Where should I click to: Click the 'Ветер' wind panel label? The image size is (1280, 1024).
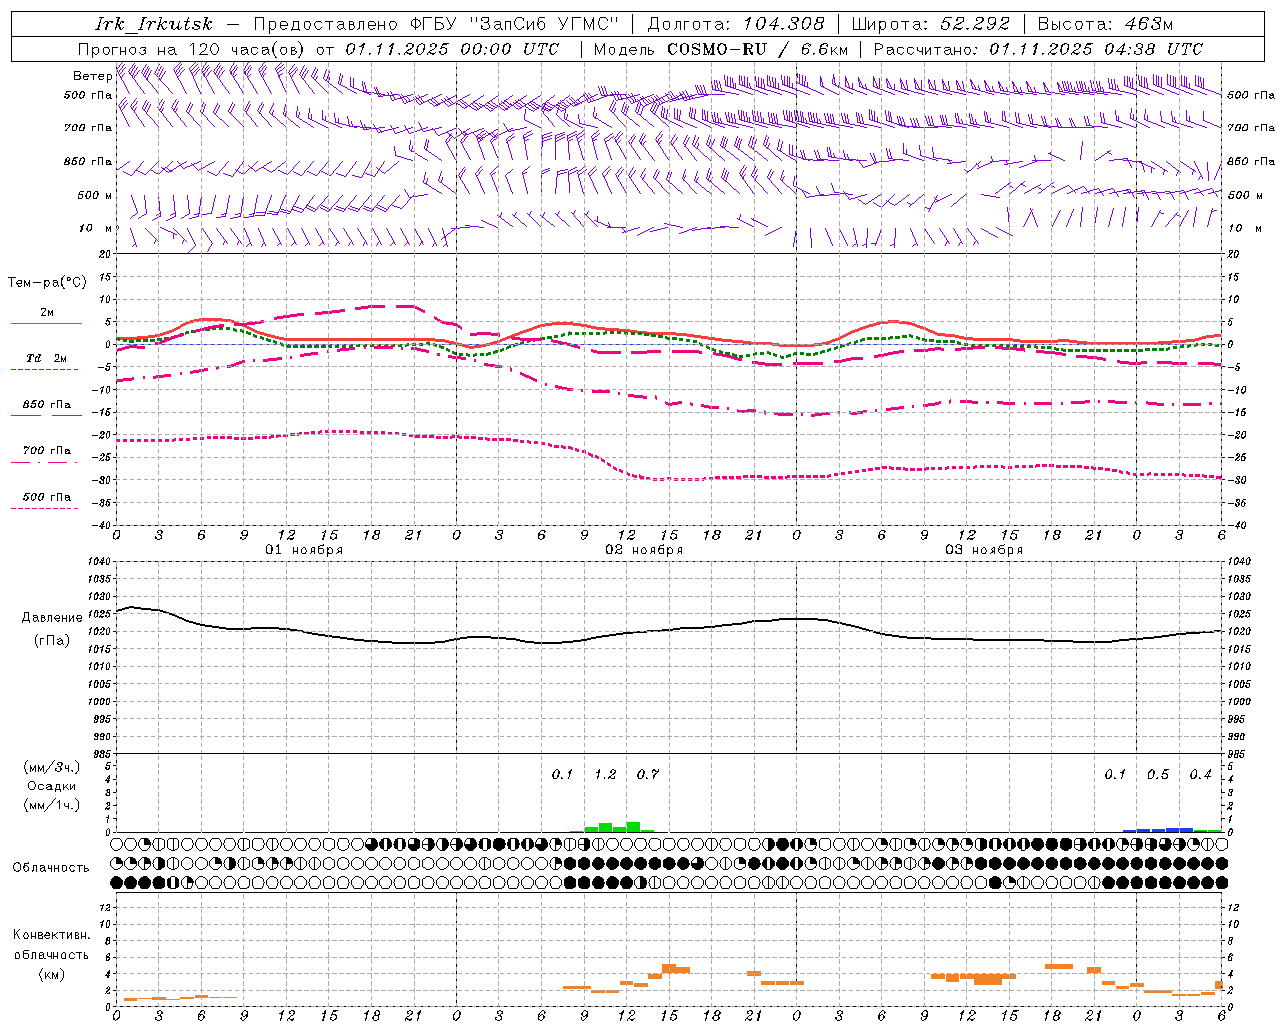coord(92,75)
